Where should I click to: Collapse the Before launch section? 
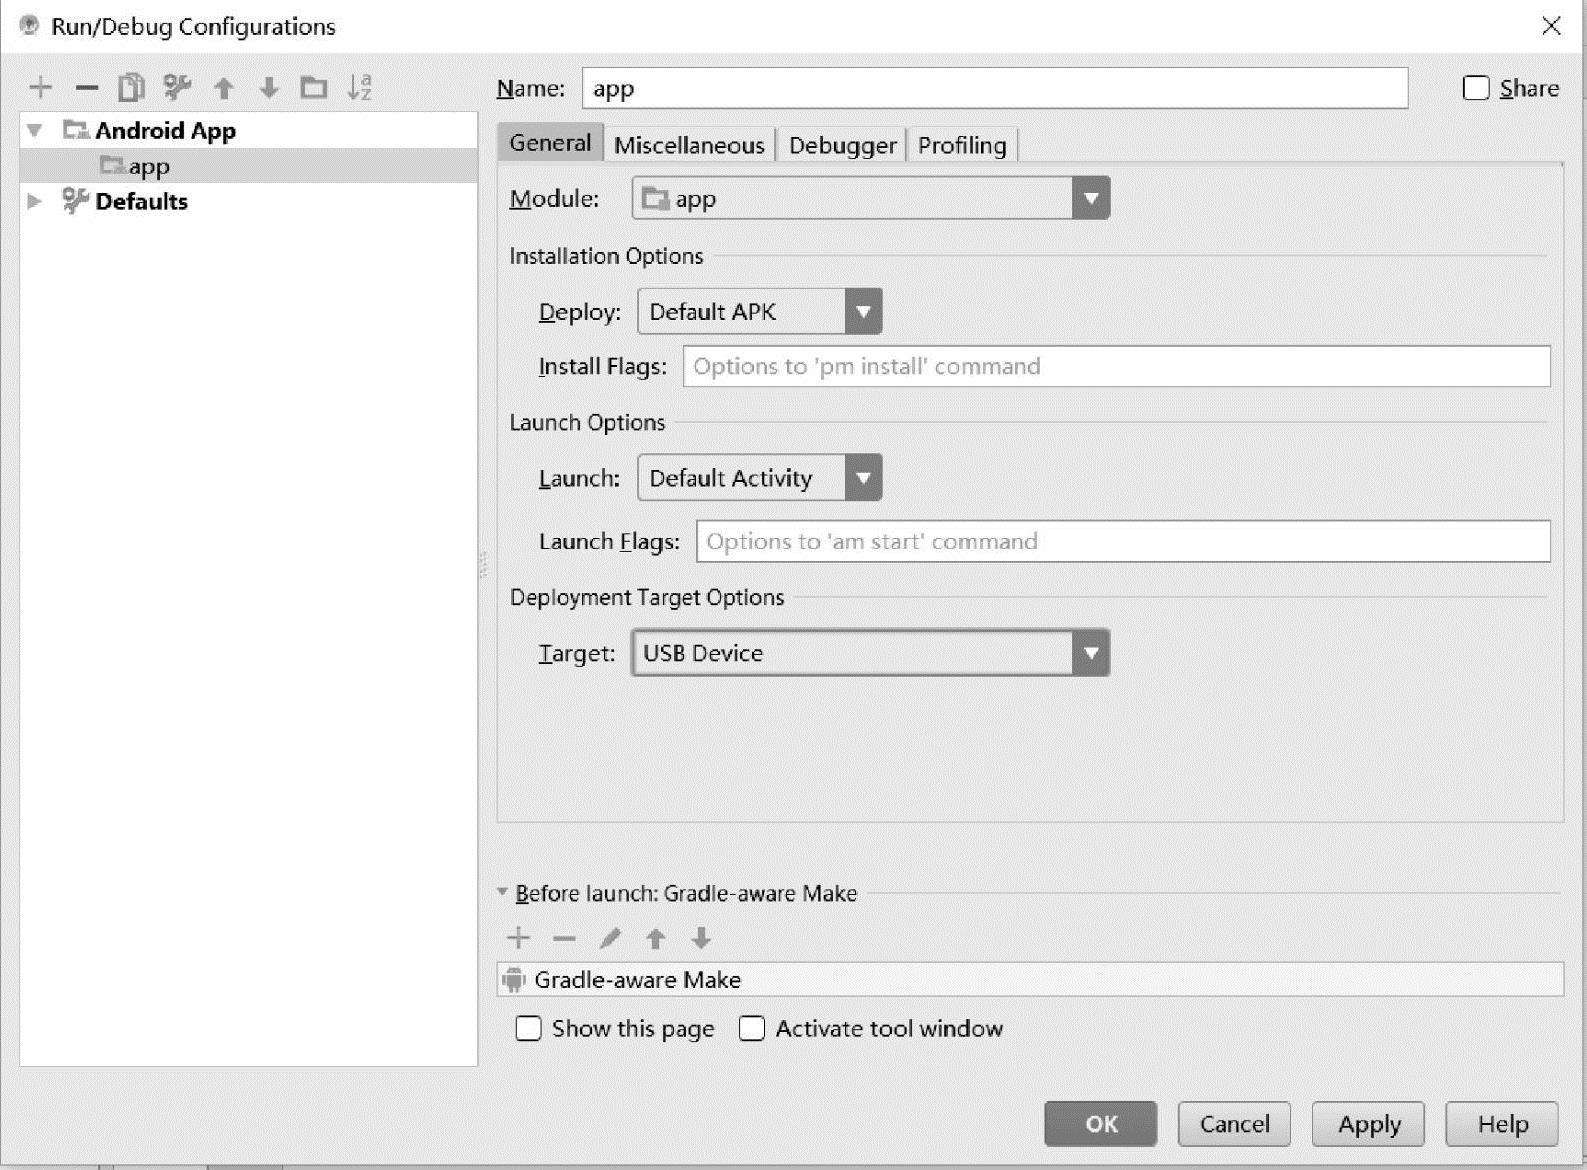click(503, 892)
